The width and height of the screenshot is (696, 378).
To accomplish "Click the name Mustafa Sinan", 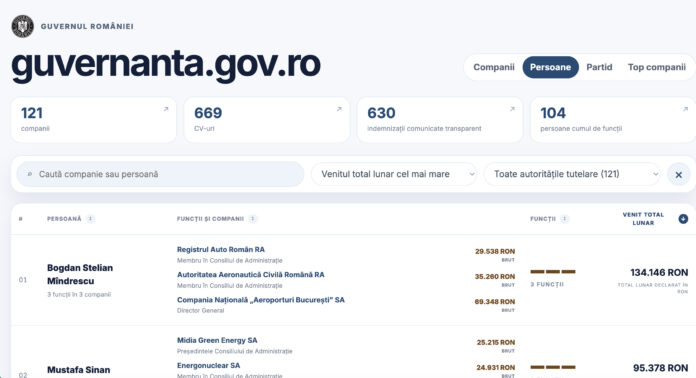I will pyautogui.click(x=79, y=370).
